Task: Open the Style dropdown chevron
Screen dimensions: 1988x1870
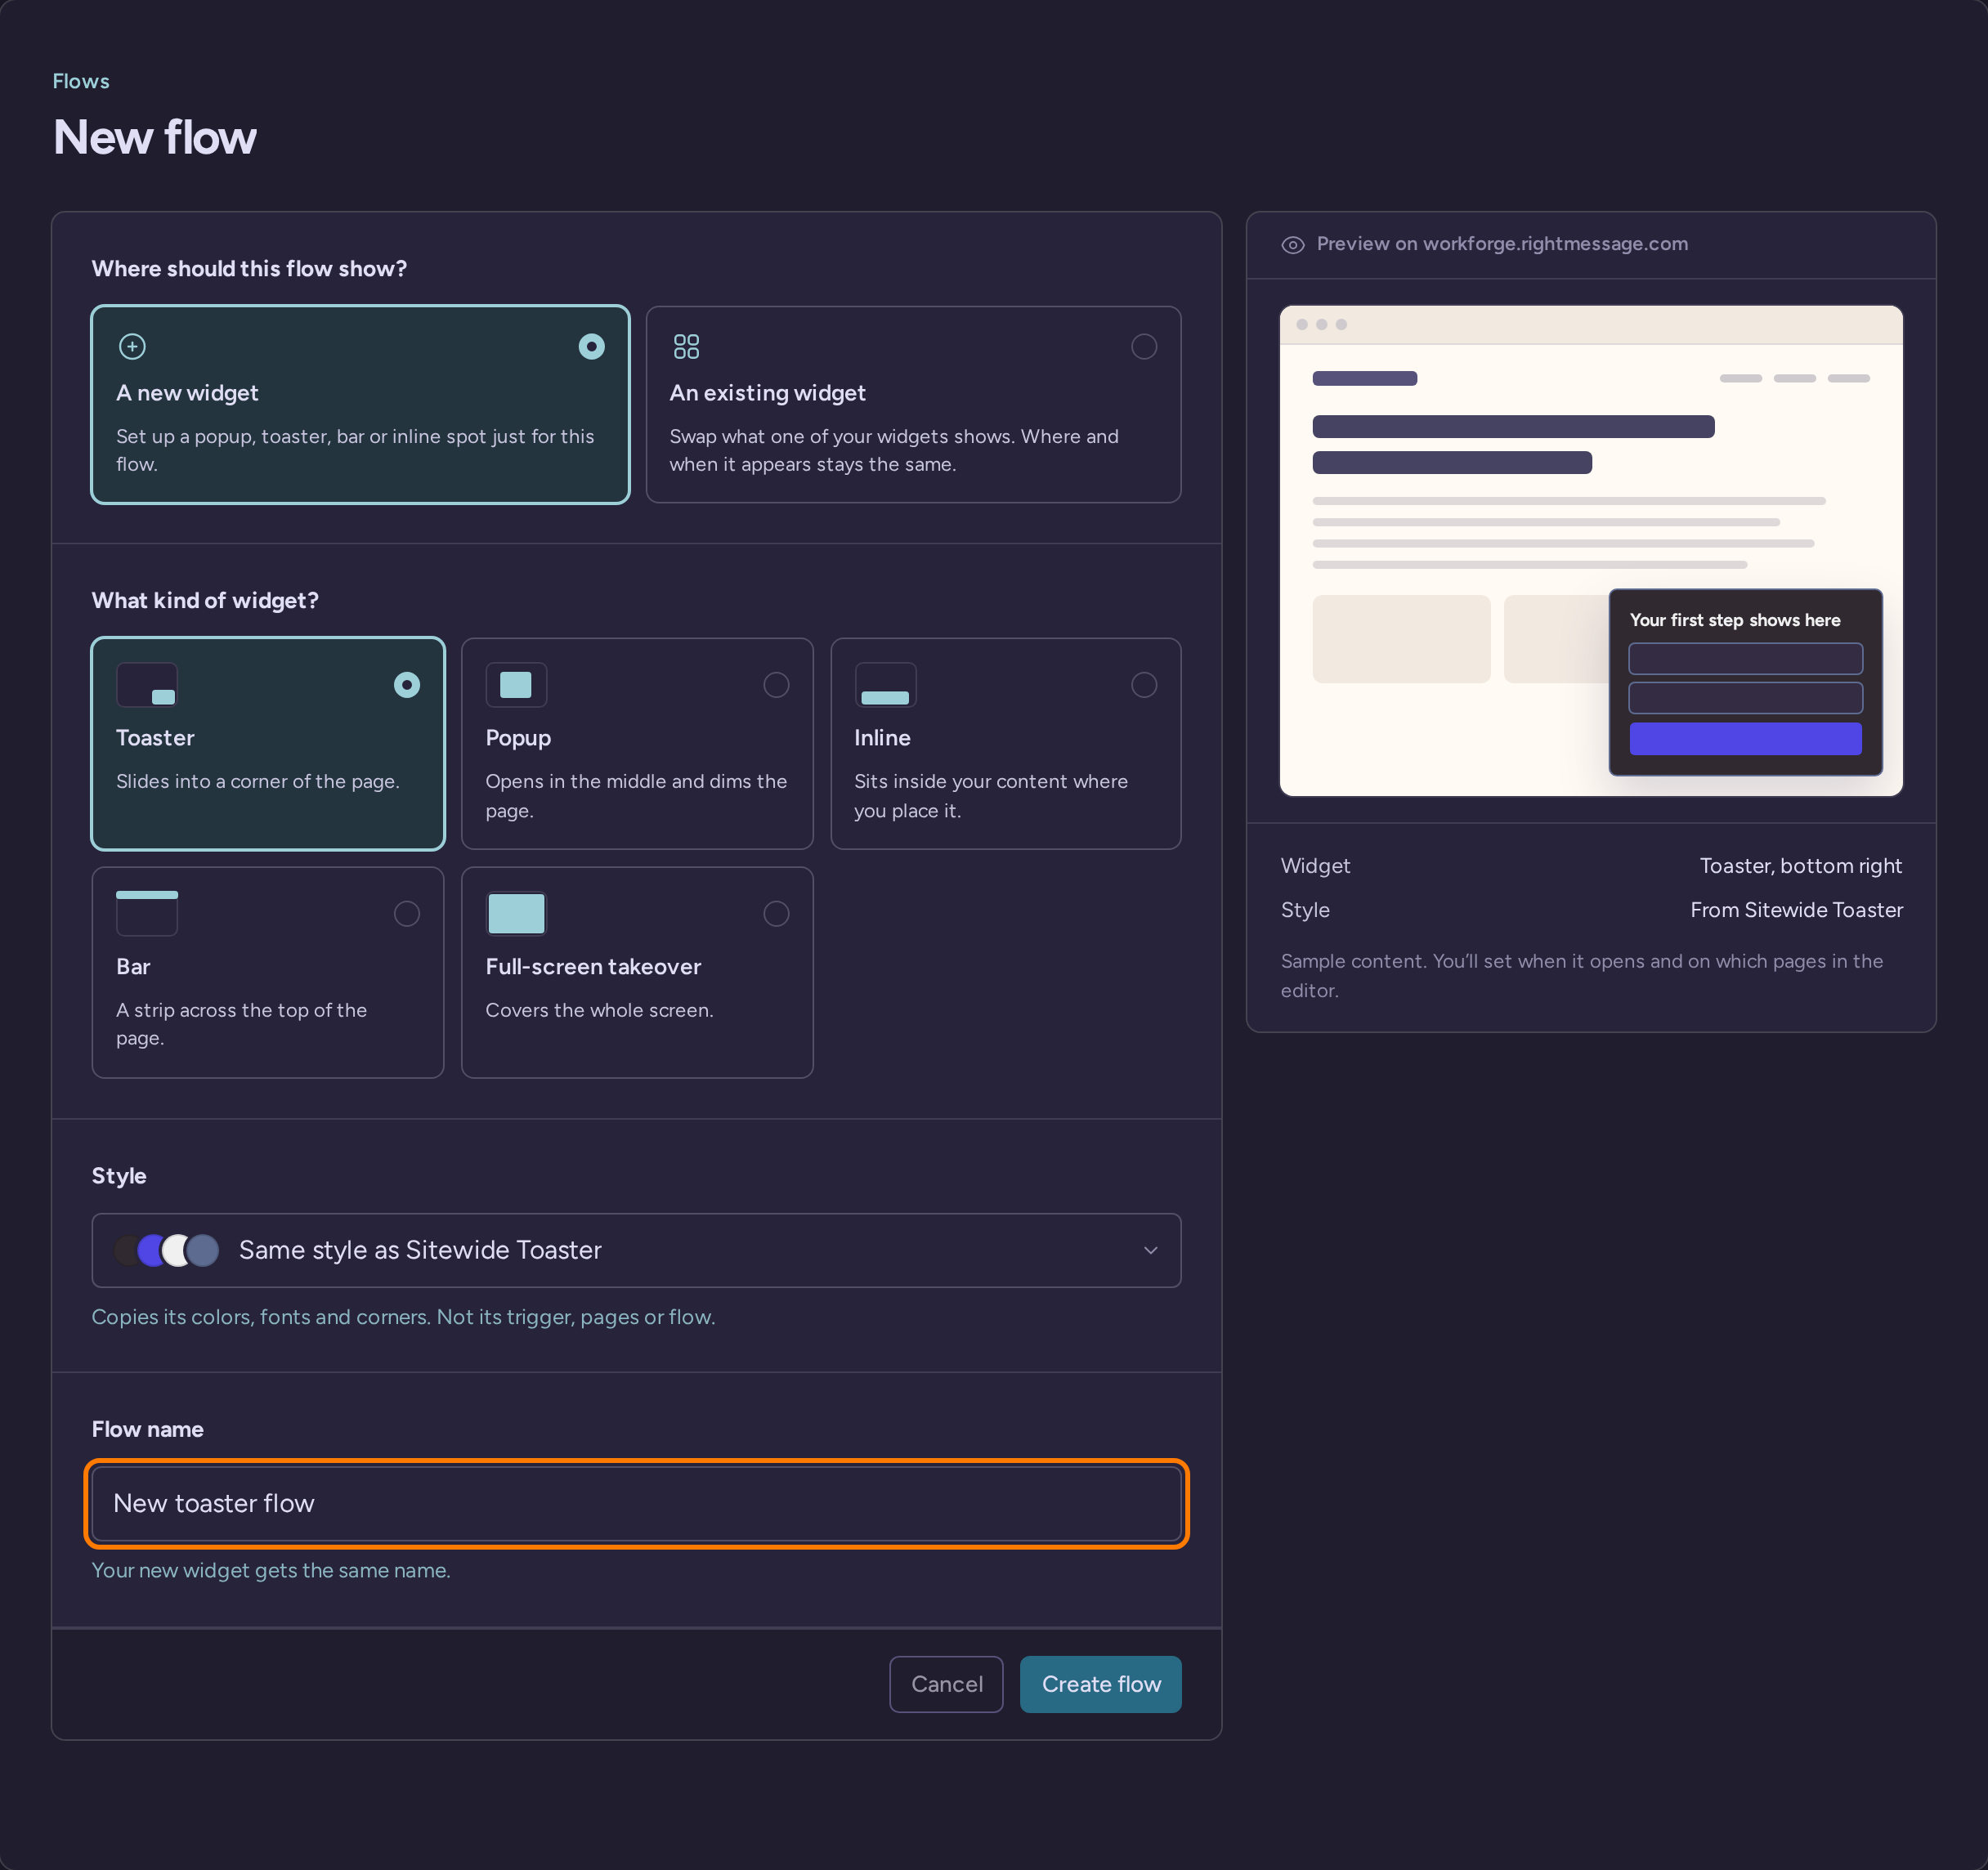Action: click(x=1151, y=1250)
